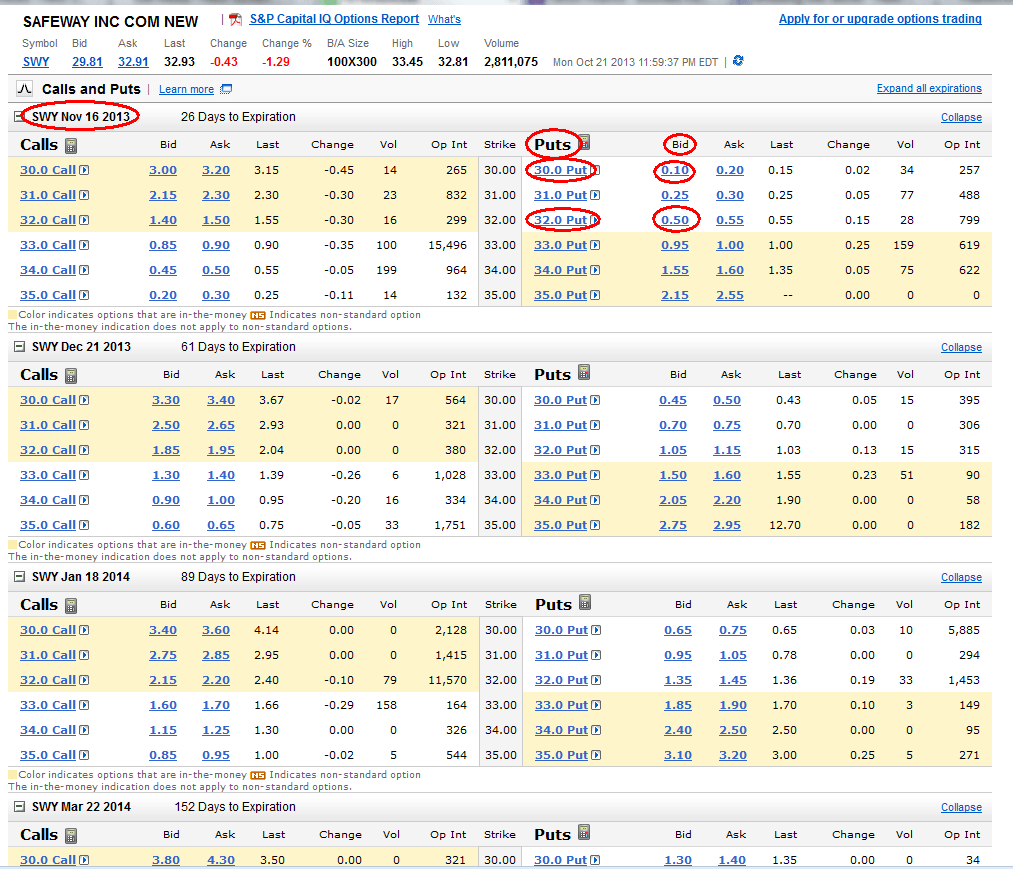Open the S&P Capital IQ PDF icon

pos(236,19)
